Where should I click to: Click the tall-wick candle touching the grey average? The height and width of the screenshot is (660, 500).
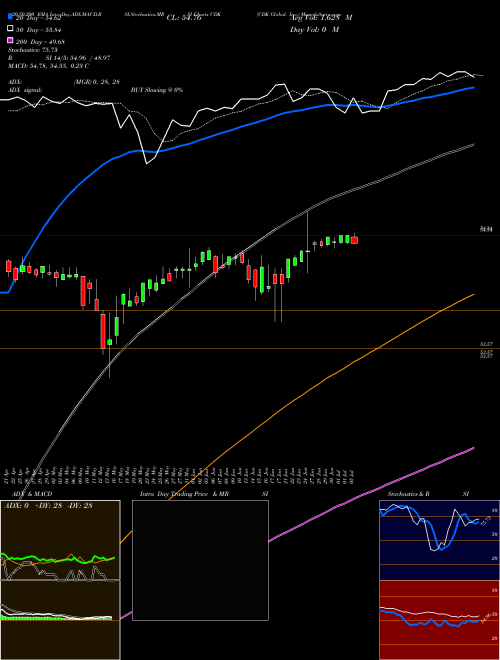(308, 242)
